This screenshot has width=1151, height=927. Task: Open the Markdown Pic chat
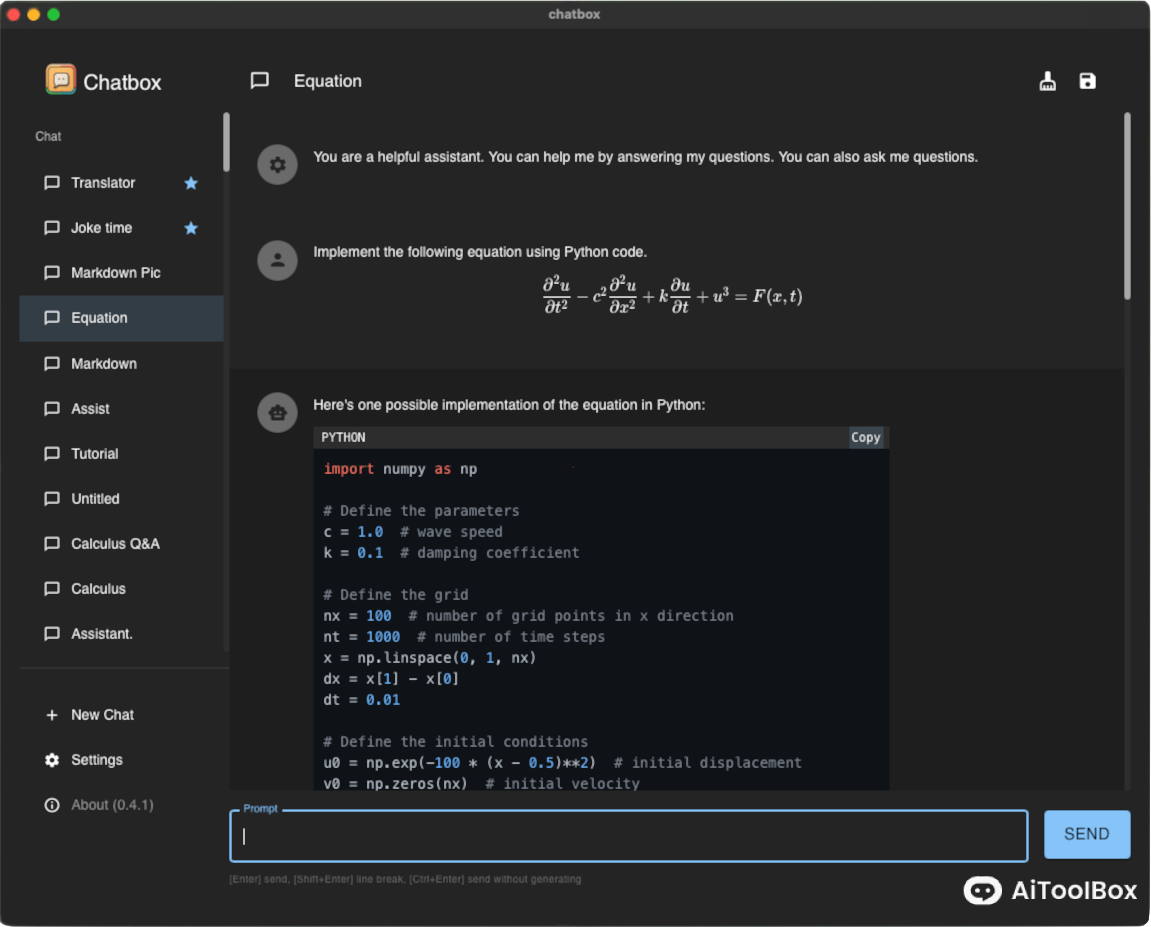115,273
